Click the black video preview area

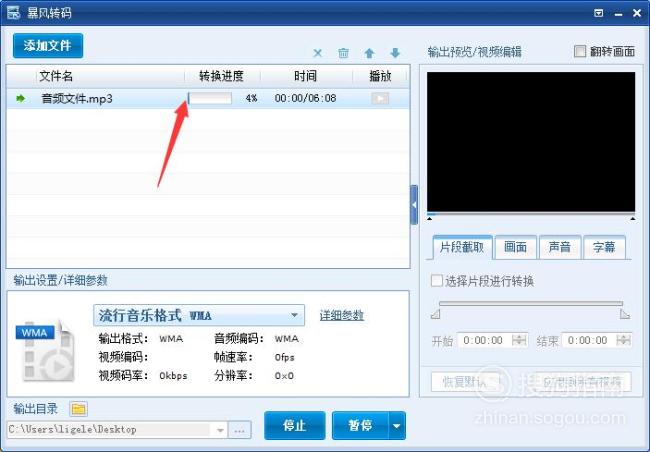(531, 142)
